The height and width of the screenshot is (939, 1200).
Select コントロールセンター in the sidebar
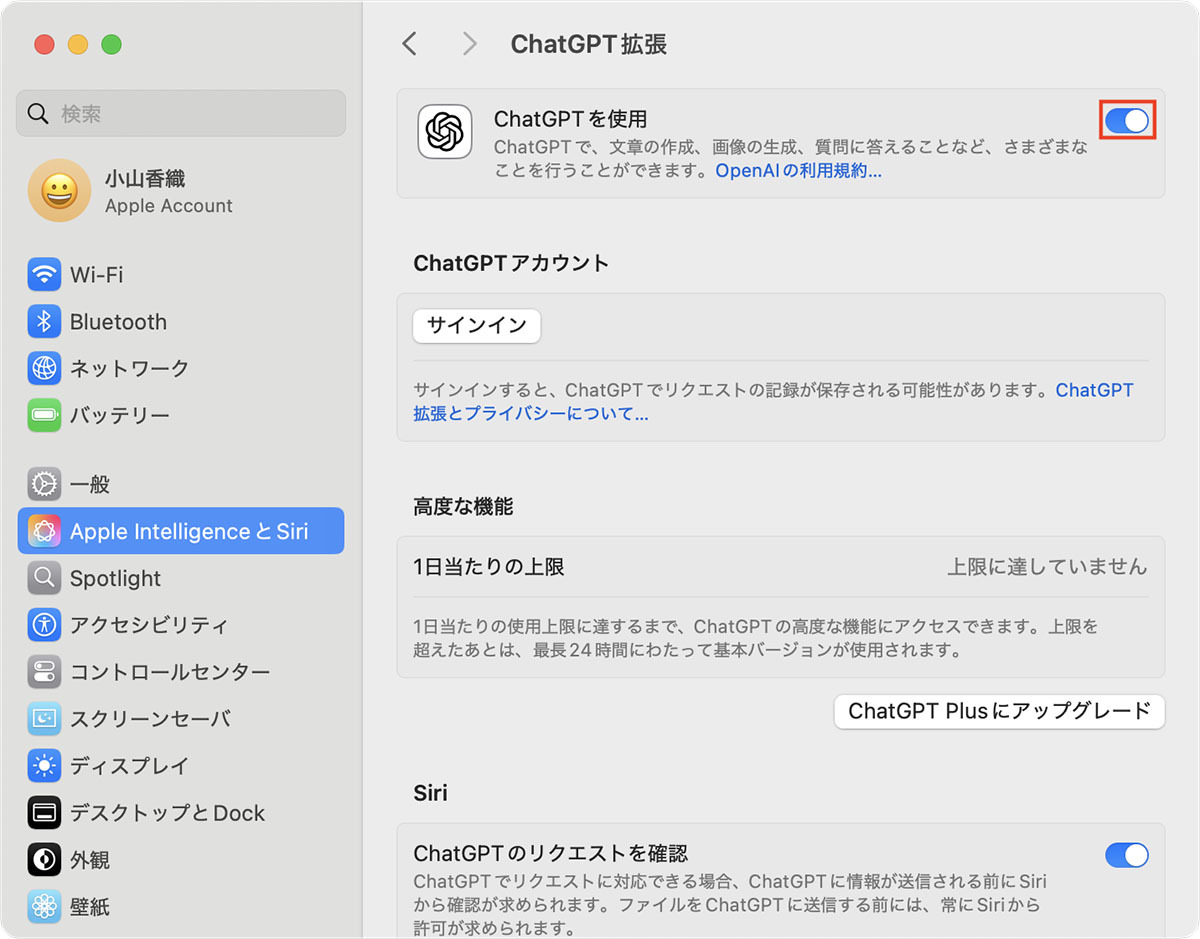tap(181, 672)
